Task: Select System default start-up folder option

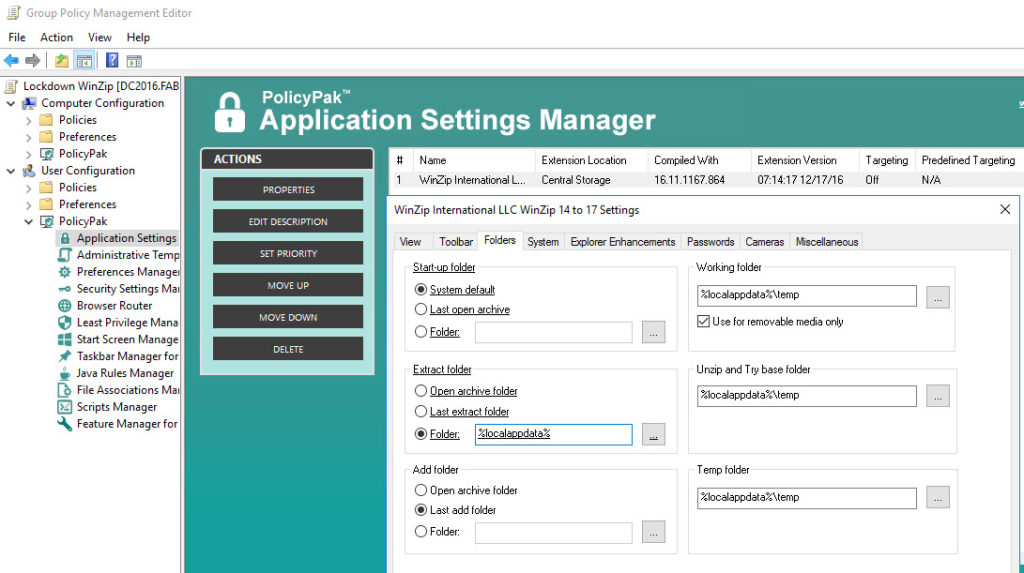Action: [421, 289]
